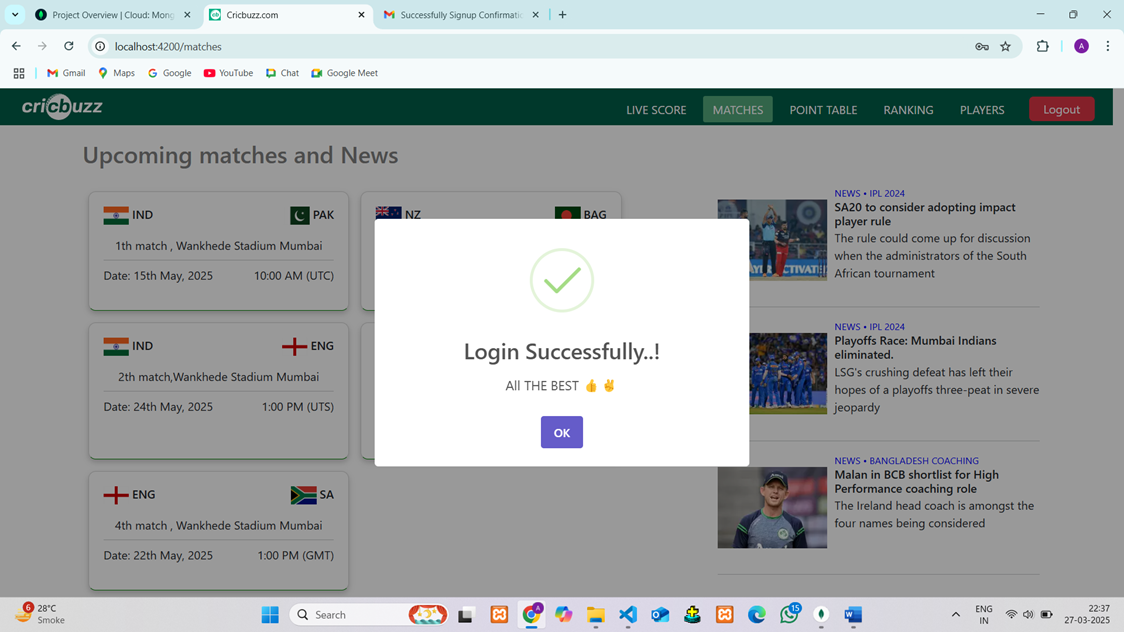Click the red Logout button
The height and width of the screenshot is (632, 1124).
(x=1061, y=109)
